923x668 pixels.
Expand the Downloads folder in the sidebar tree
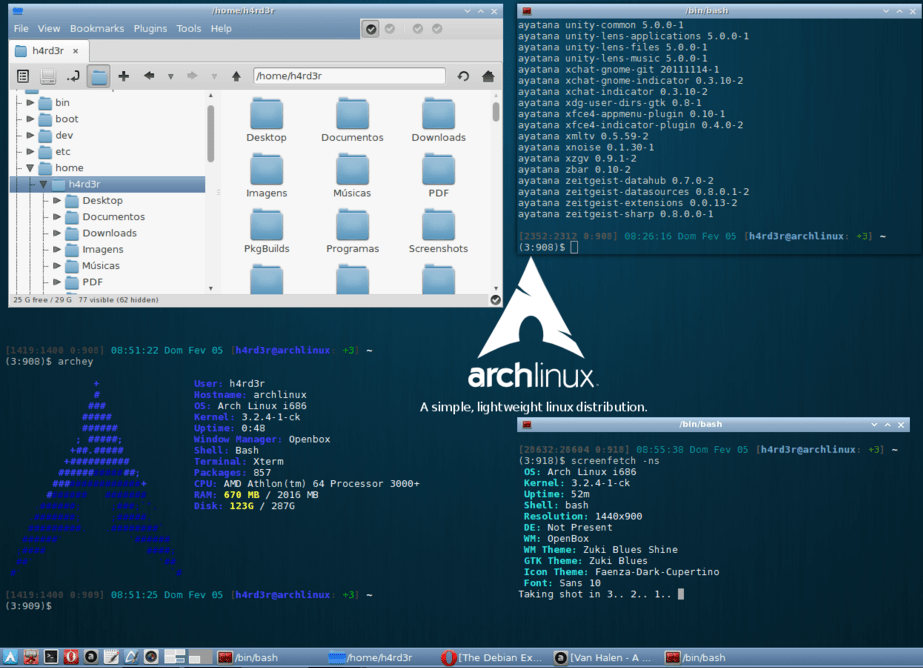coord(57,233)
